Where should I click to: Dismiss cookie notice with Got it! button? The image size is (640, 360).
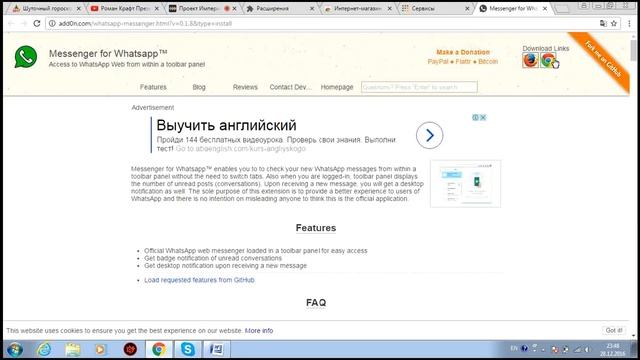point(614,330)
